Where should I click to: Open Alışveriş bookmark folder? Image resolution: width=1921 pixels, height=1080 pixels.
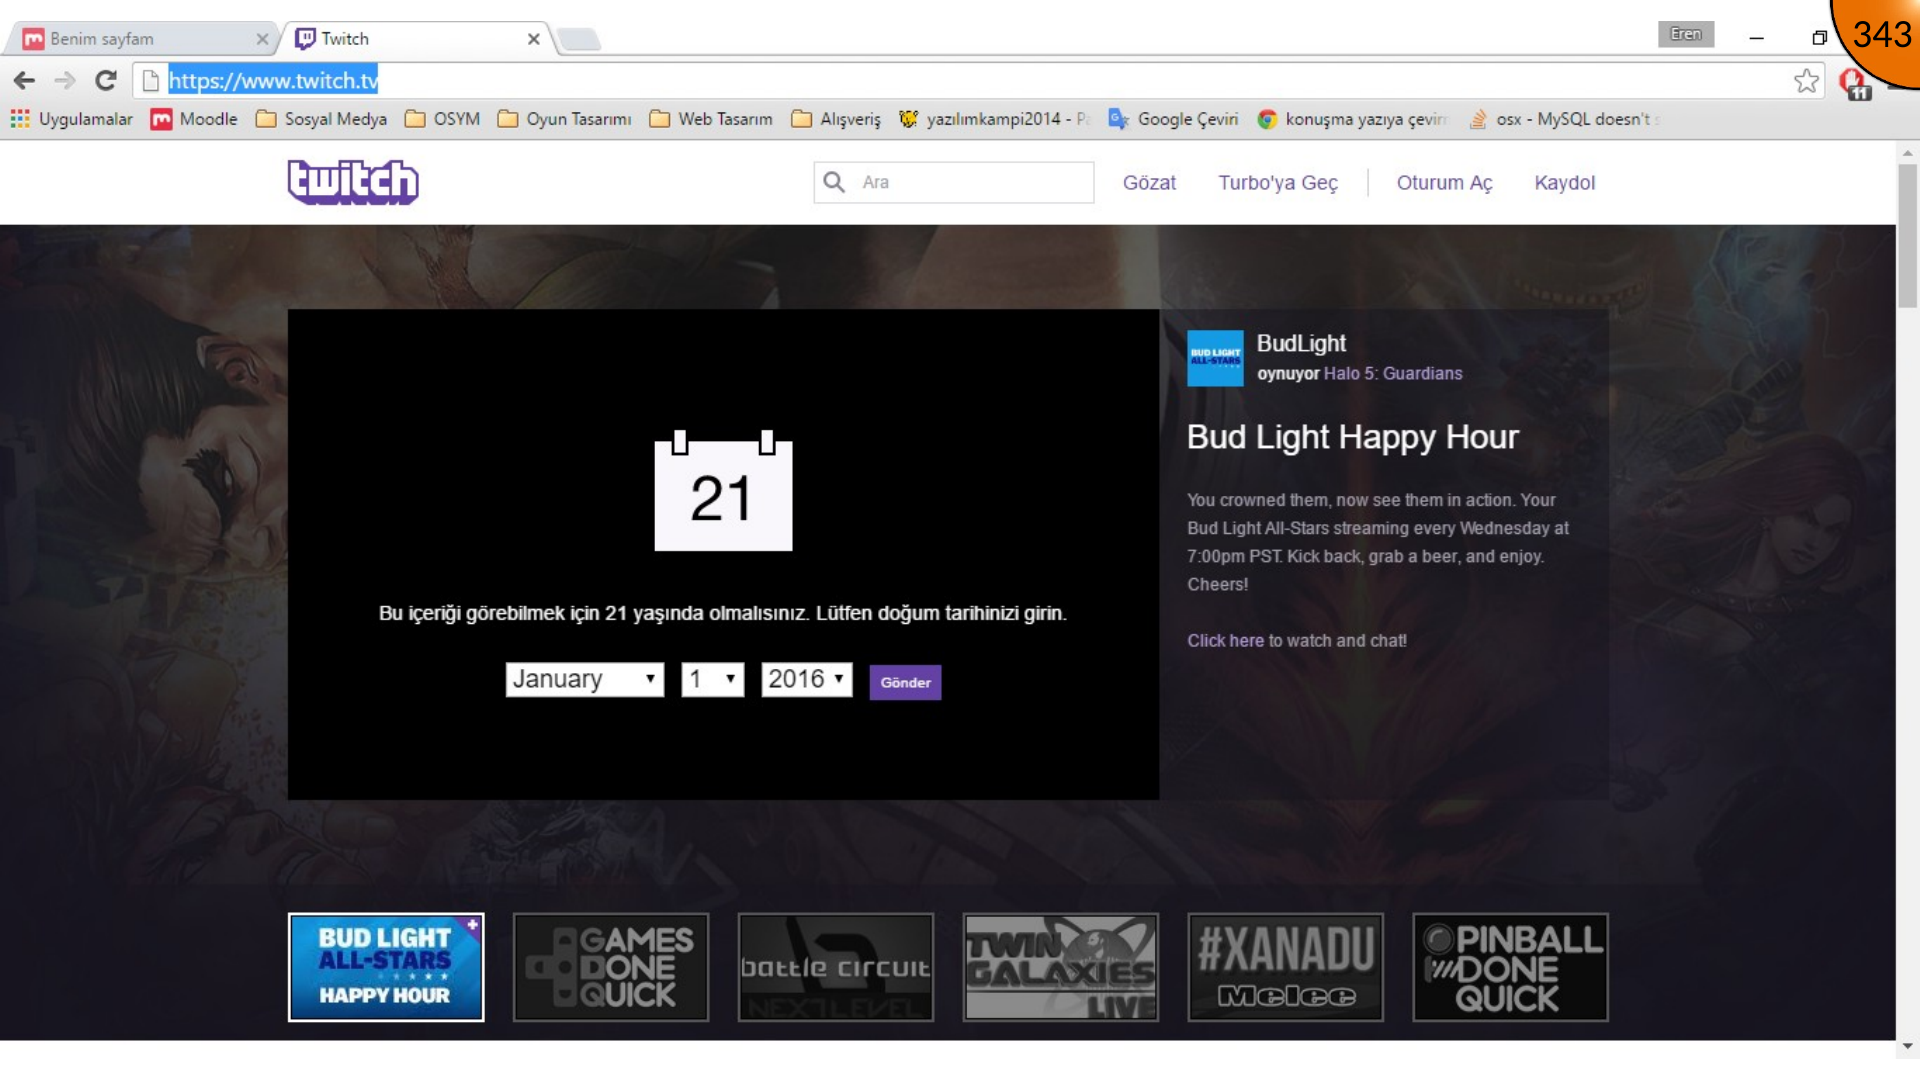(836, 119)
